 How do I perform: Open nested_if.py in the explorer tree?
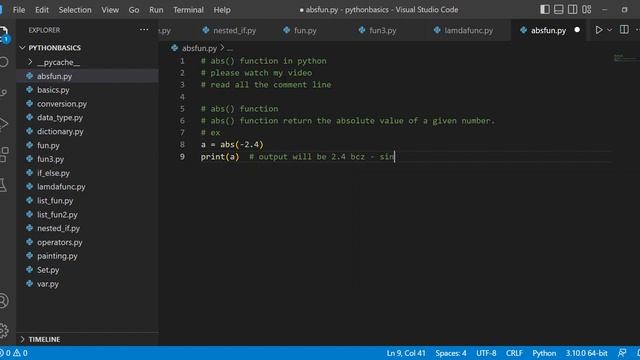coord(58,228)
